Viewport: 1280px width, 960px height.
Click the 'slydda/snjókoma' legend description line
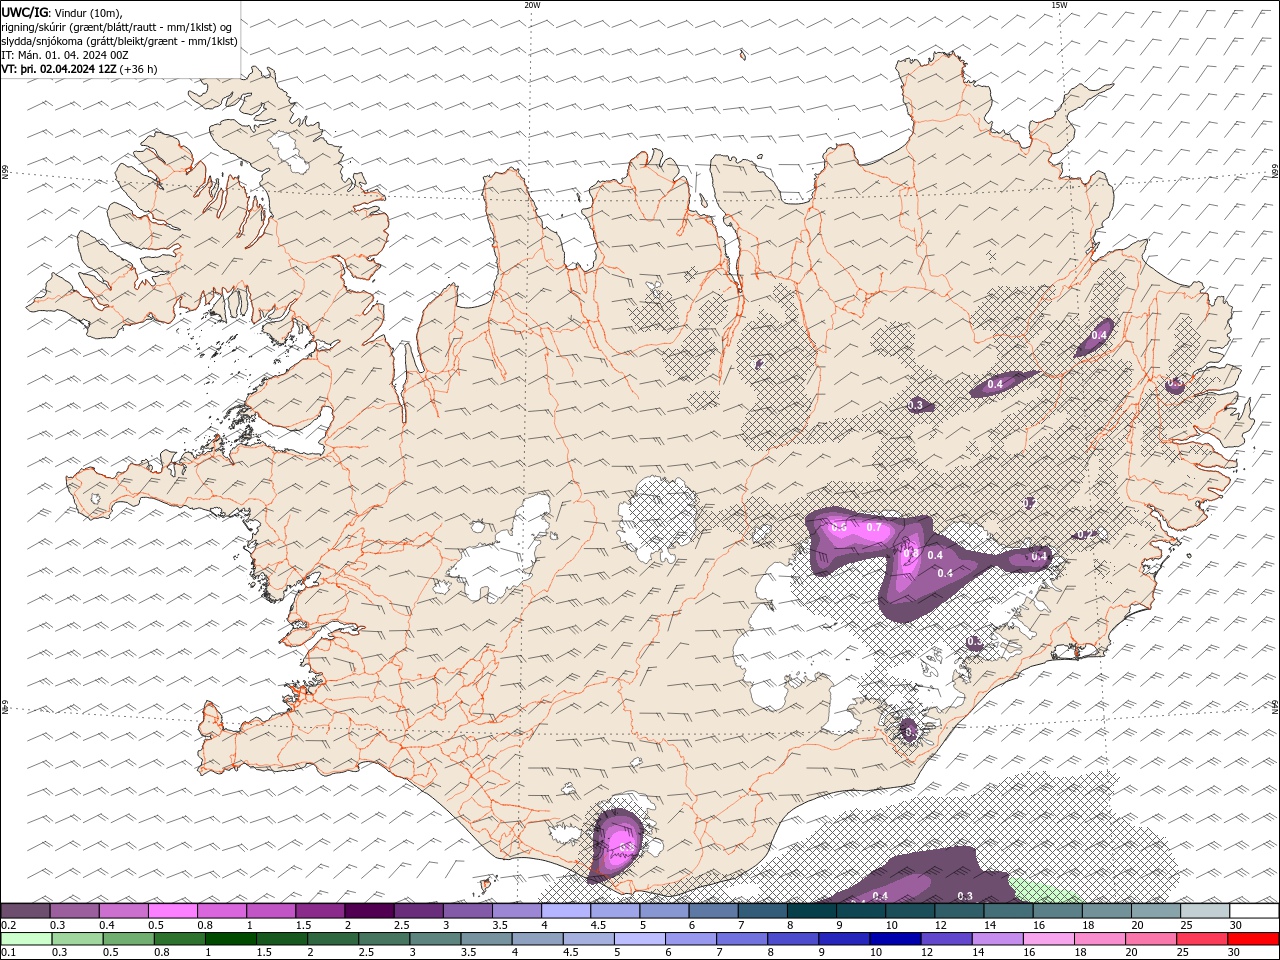pyautogui.click(x=120, y=41)
